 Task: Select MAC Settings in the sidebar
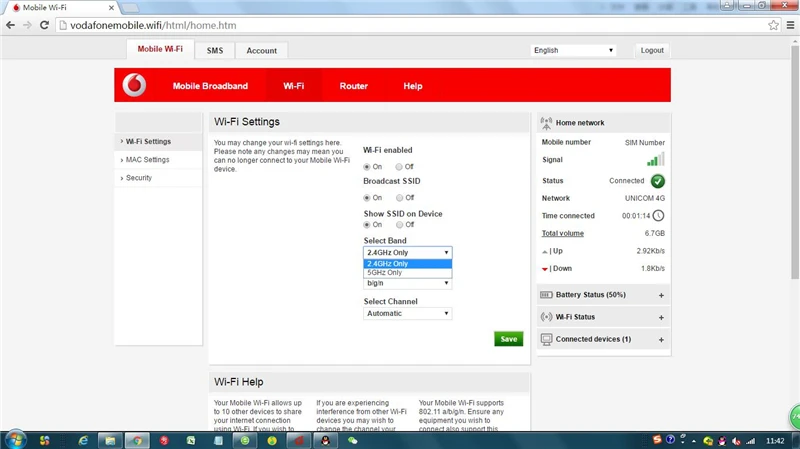click(159, 160)
